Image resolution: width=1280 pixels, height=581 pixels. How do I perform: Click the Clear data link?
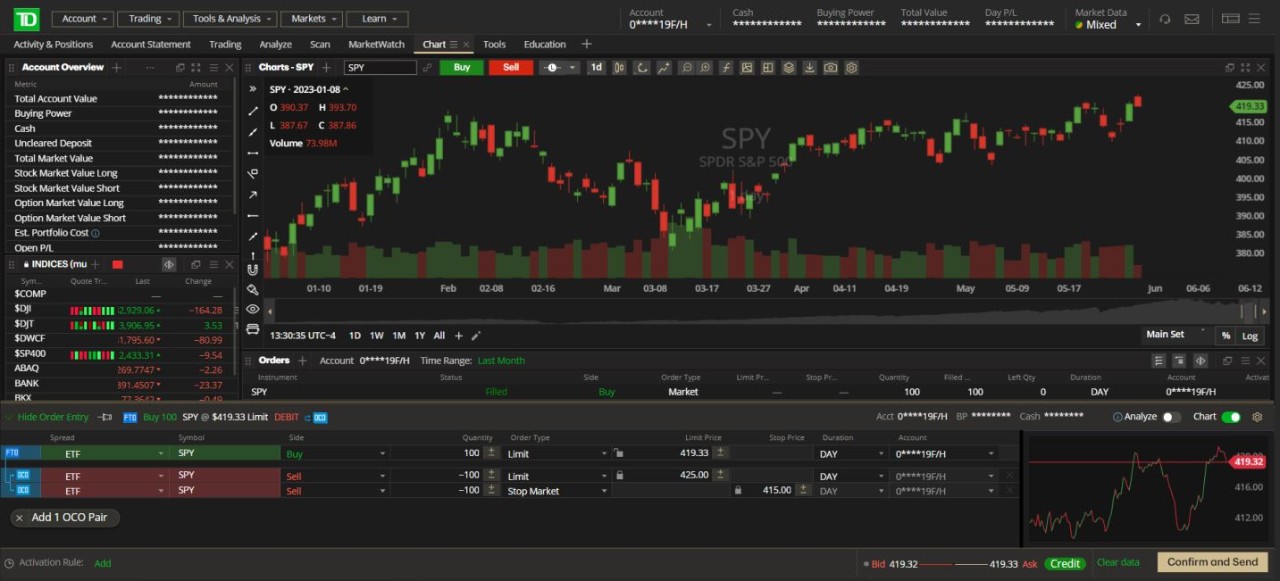(x=1118, y=562)
